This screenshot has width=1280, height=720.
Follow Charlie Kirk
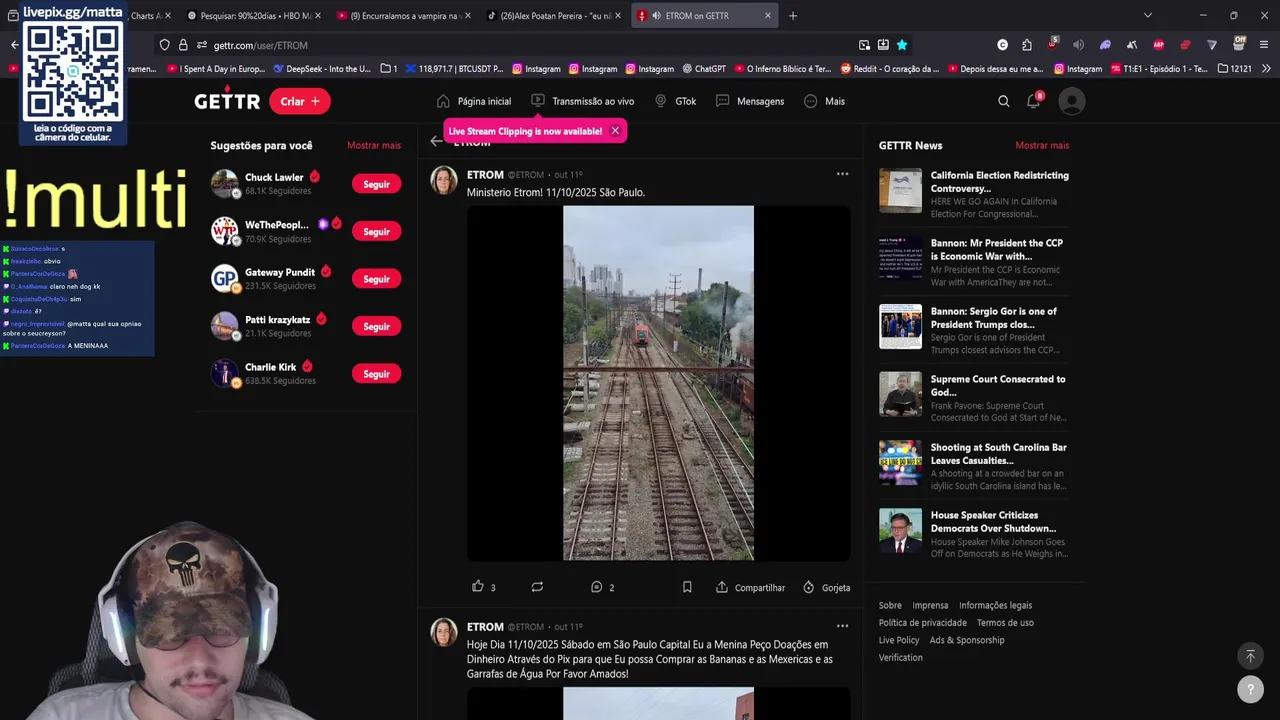click(x=376, y=374)
